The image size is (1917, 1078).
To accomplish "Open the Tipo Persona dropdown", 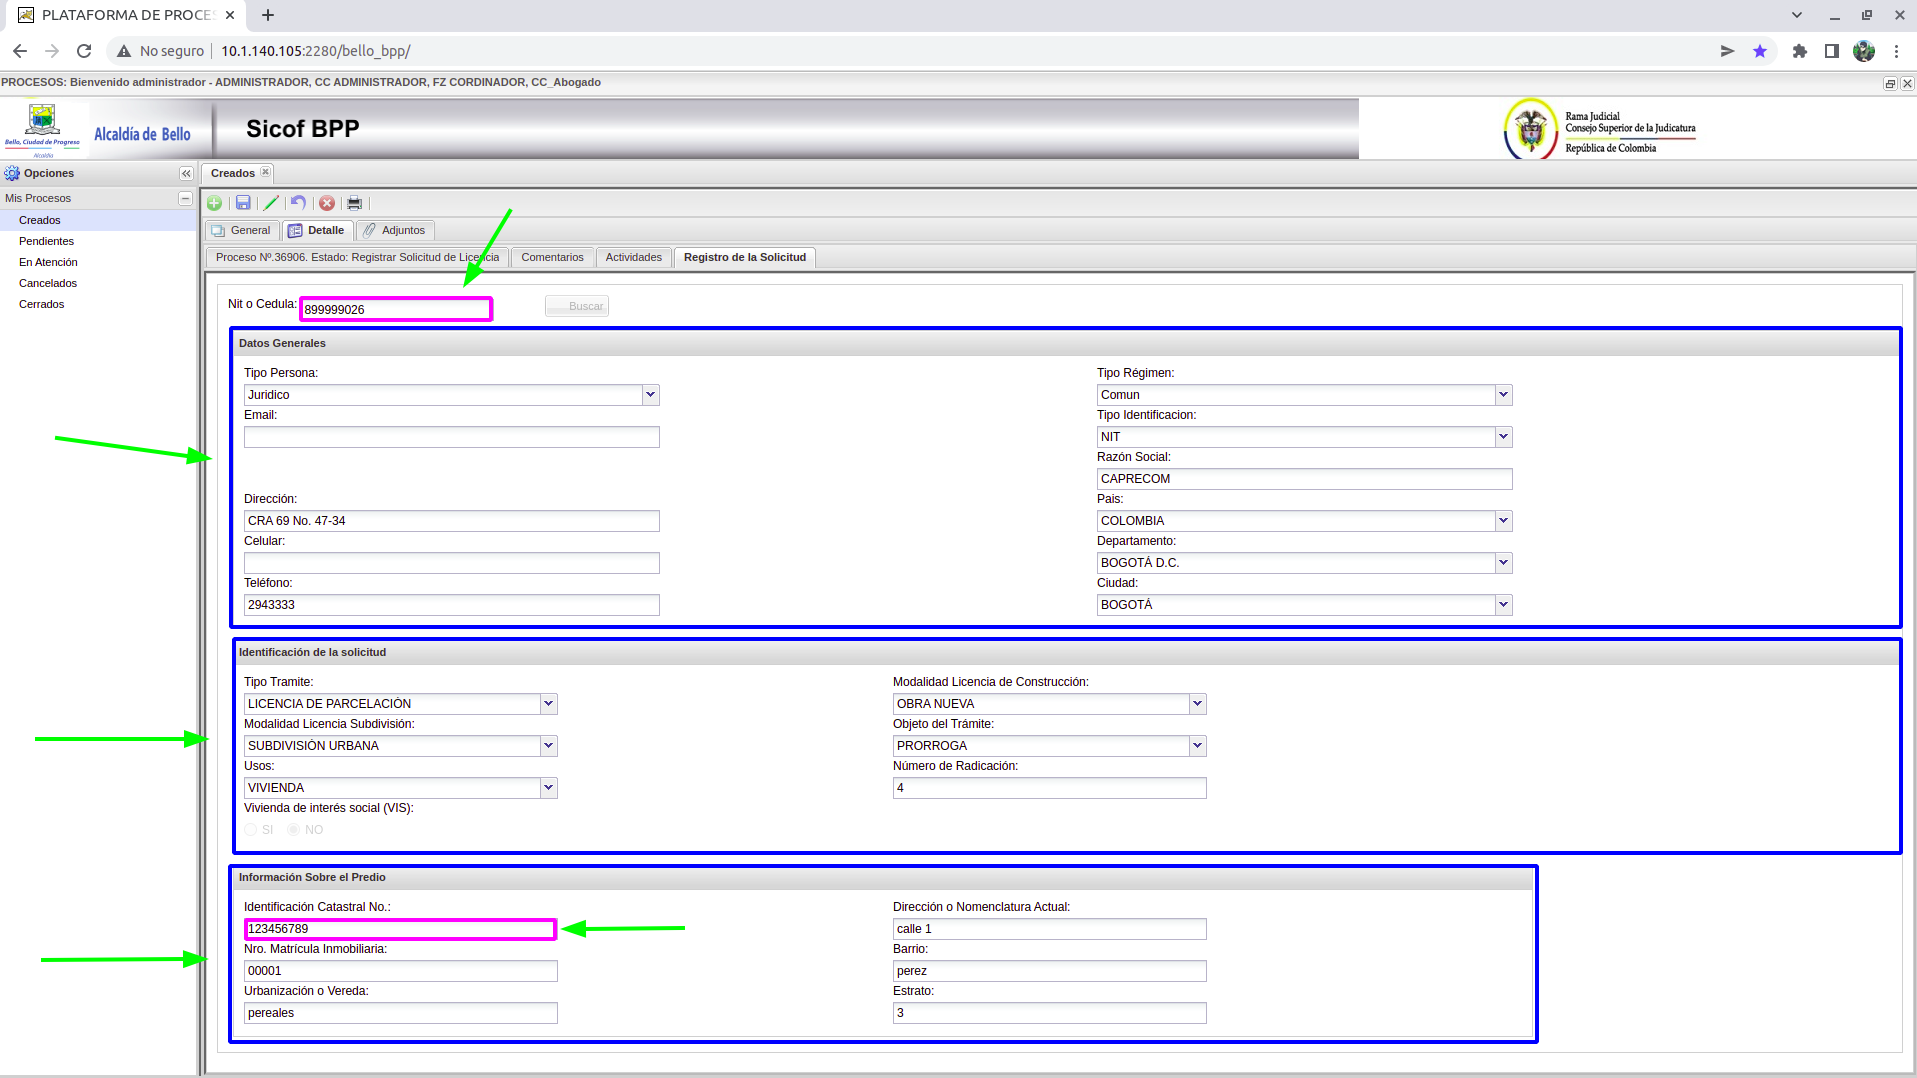I will point(650,395).
